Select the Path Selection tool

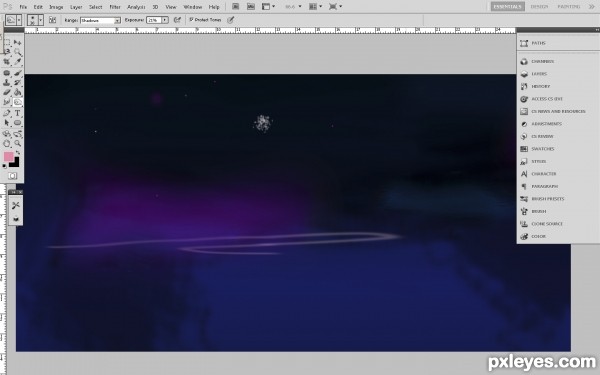tap(7, 123)
